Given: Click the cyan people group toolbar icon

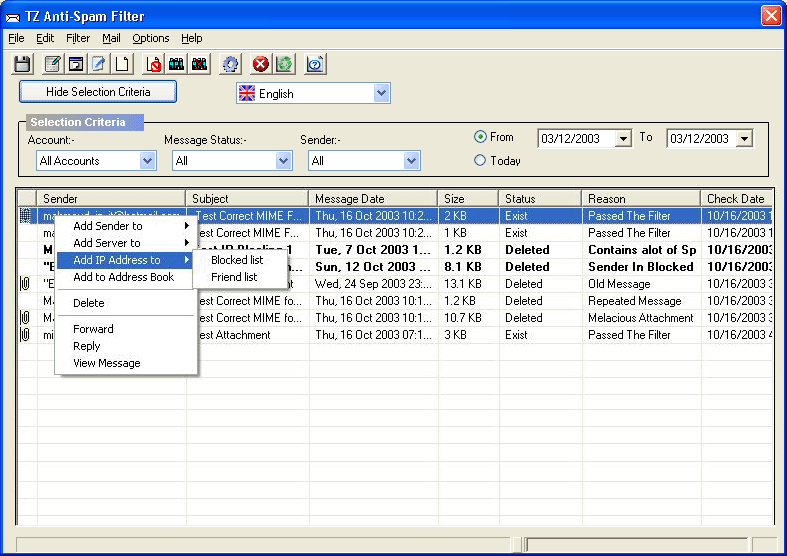Looking at the screenshot, I should pos(176,64).
